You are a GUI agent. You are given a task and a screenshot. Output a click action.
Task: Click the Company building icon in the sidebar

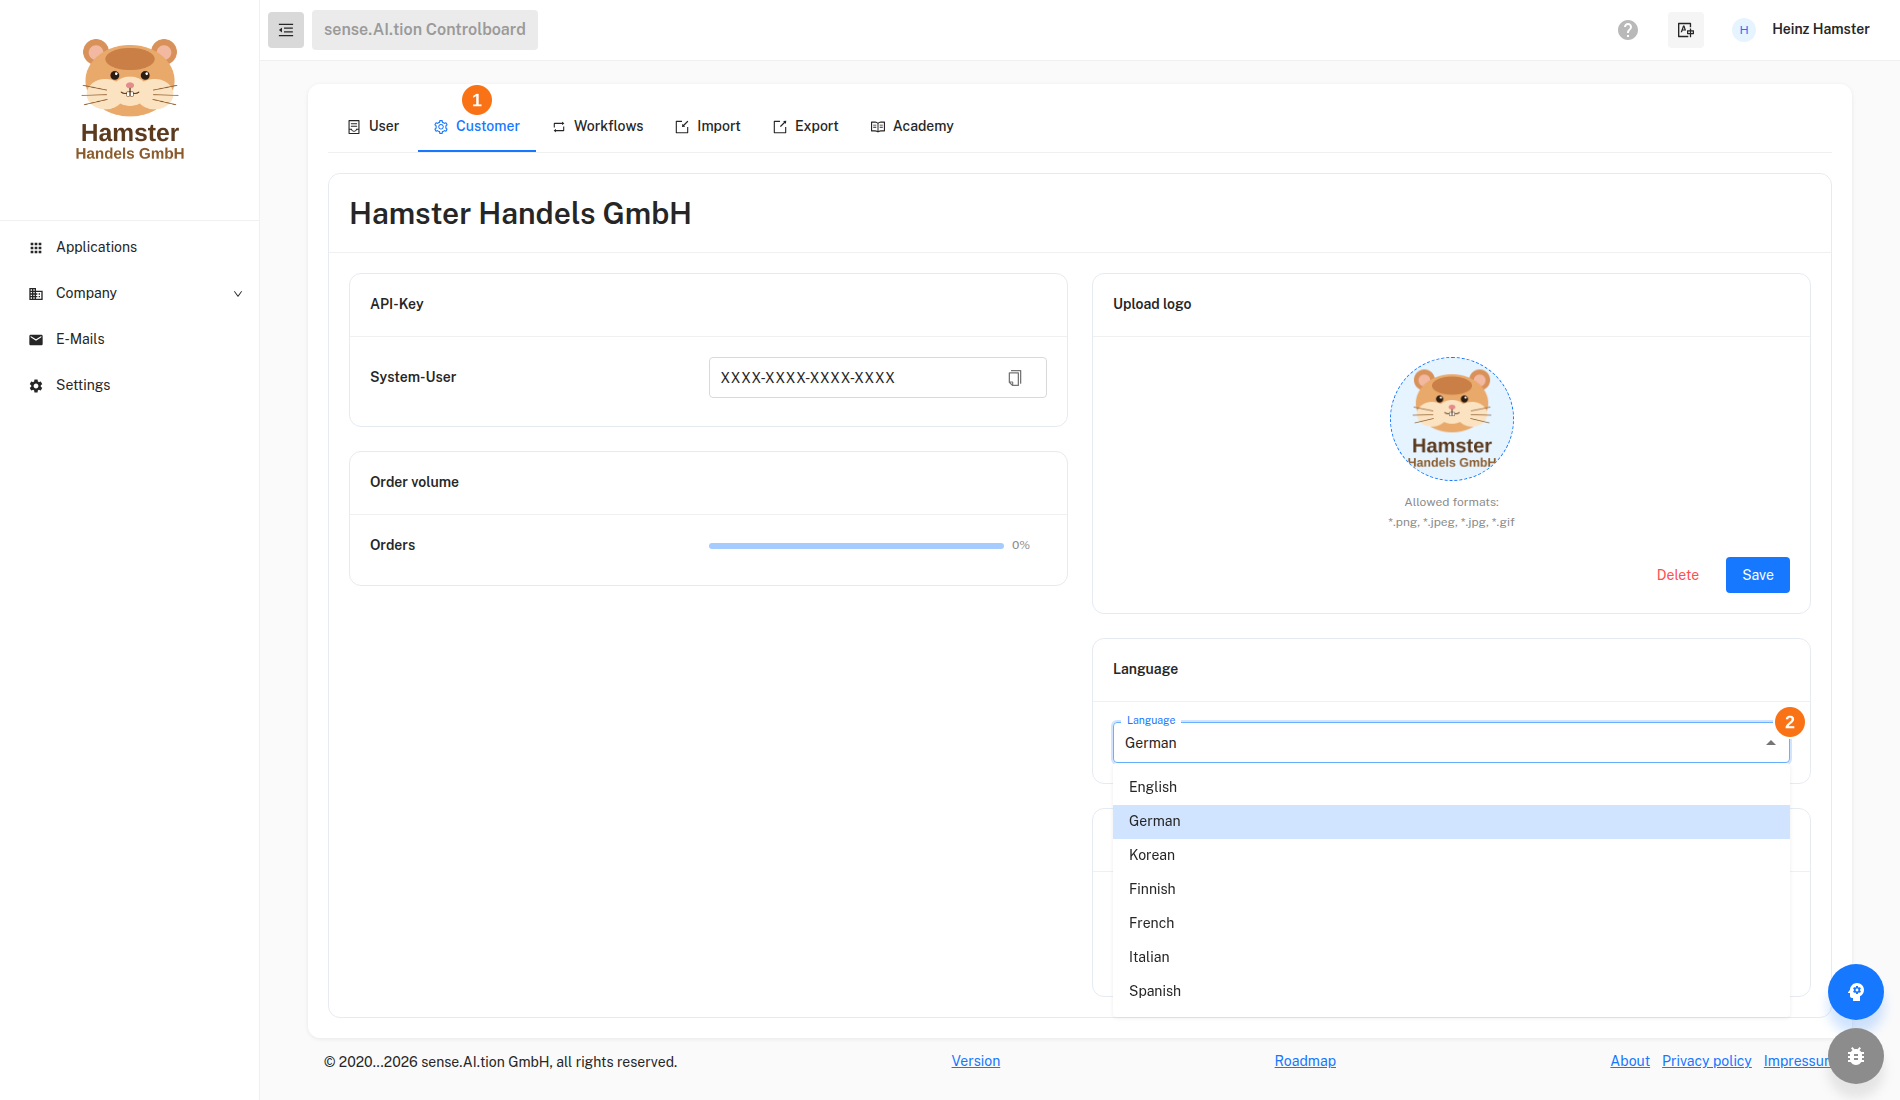click(36, 294)
